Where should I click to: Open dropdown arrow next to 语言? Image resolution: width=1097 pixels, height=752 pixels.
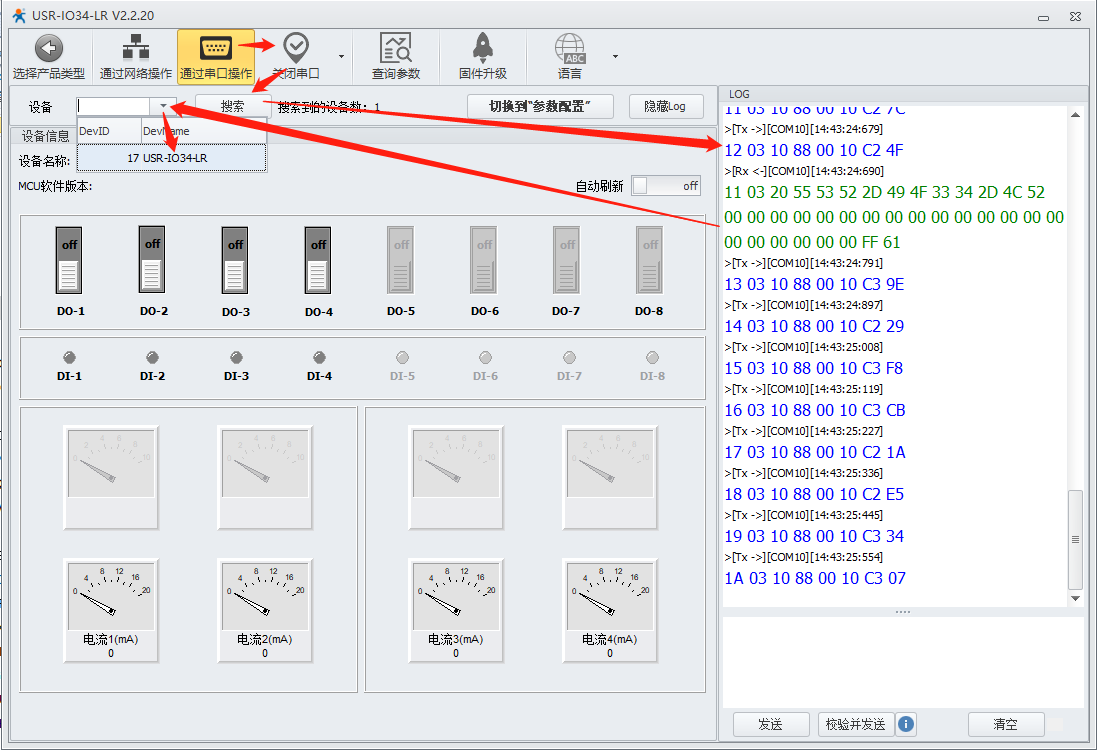[616, 56]
